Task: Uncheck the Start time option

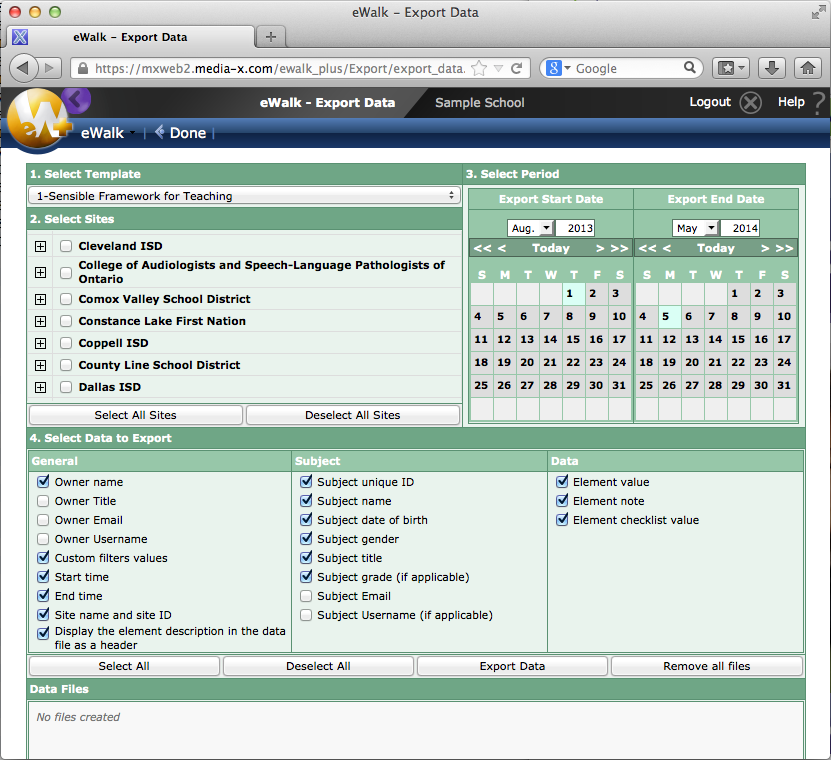Action: click(x=43, y=576)
